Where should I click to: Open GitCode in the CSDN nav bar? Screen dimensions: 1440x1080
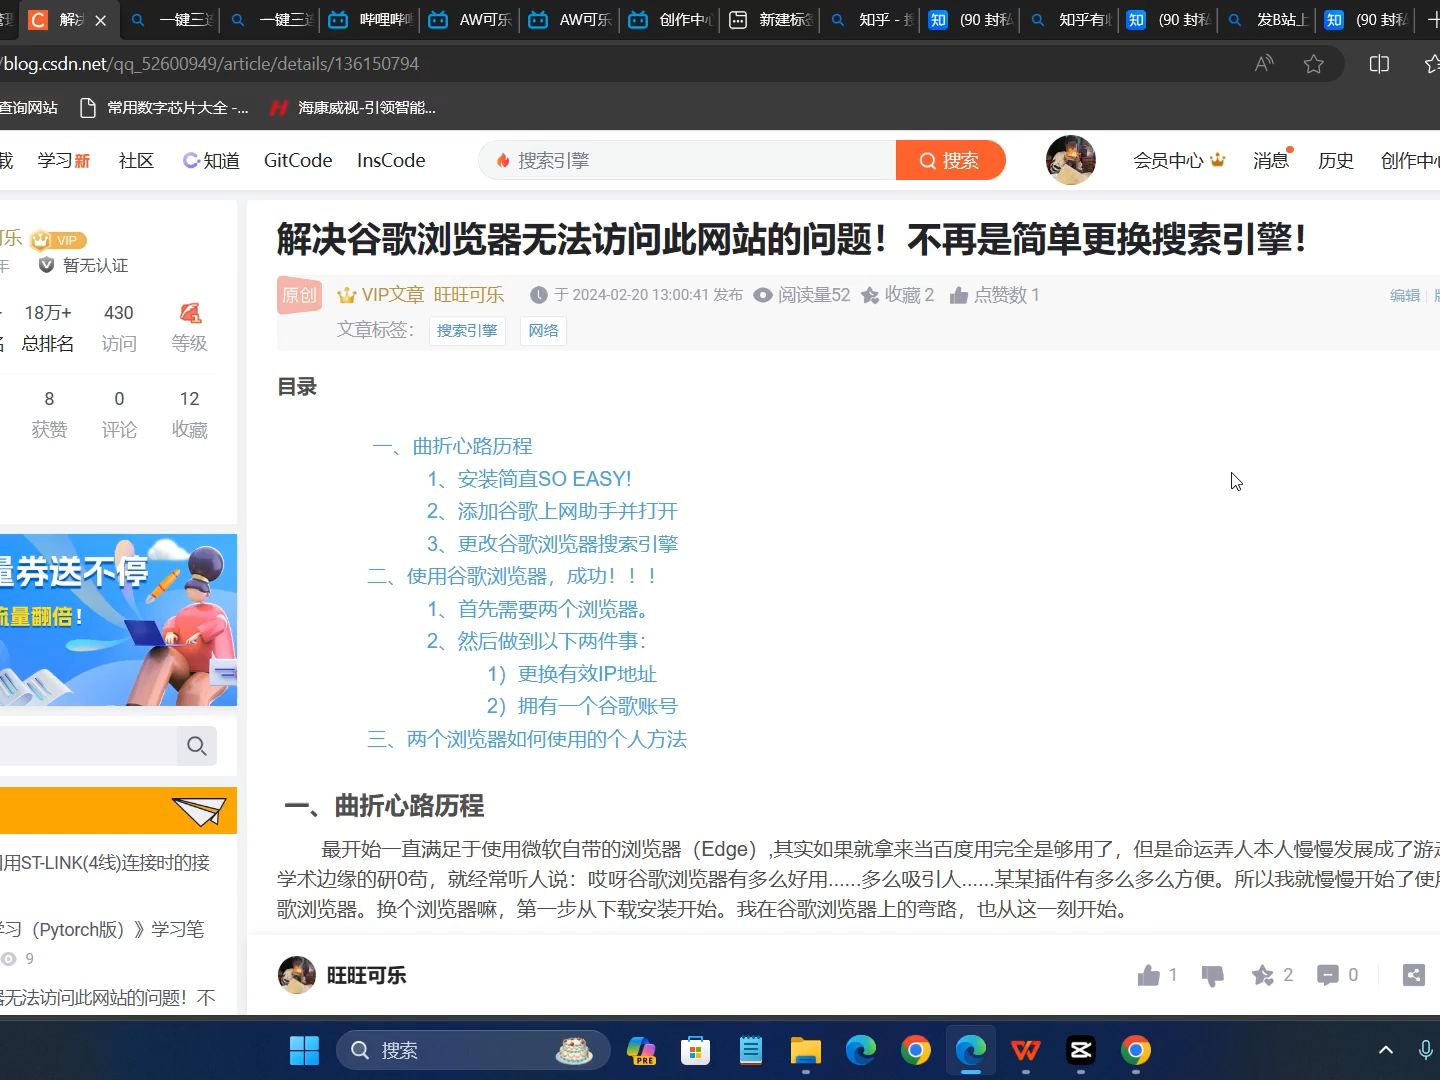coord(298,161)
